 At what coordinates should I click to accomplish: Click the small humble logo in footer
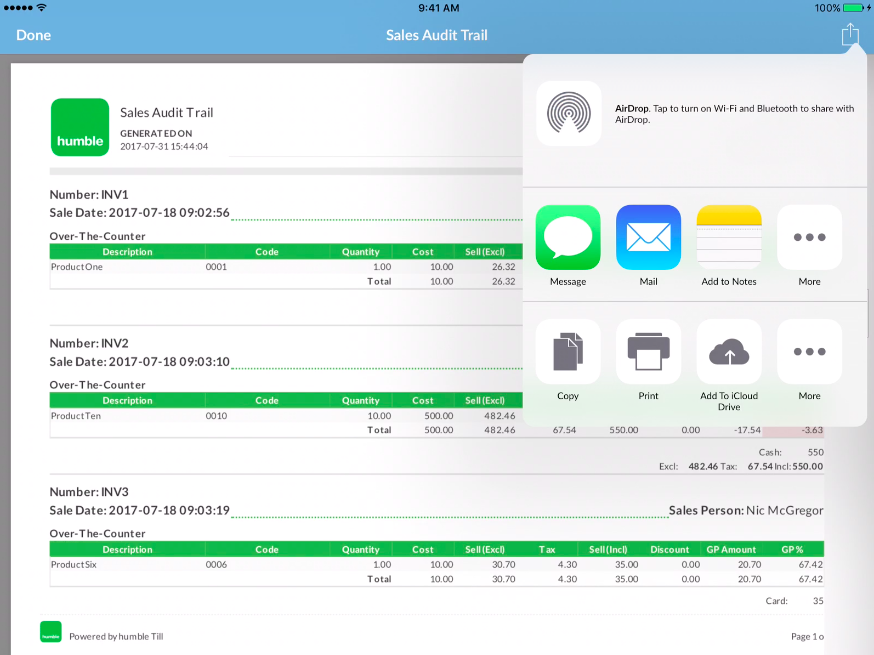pos(51,632)
